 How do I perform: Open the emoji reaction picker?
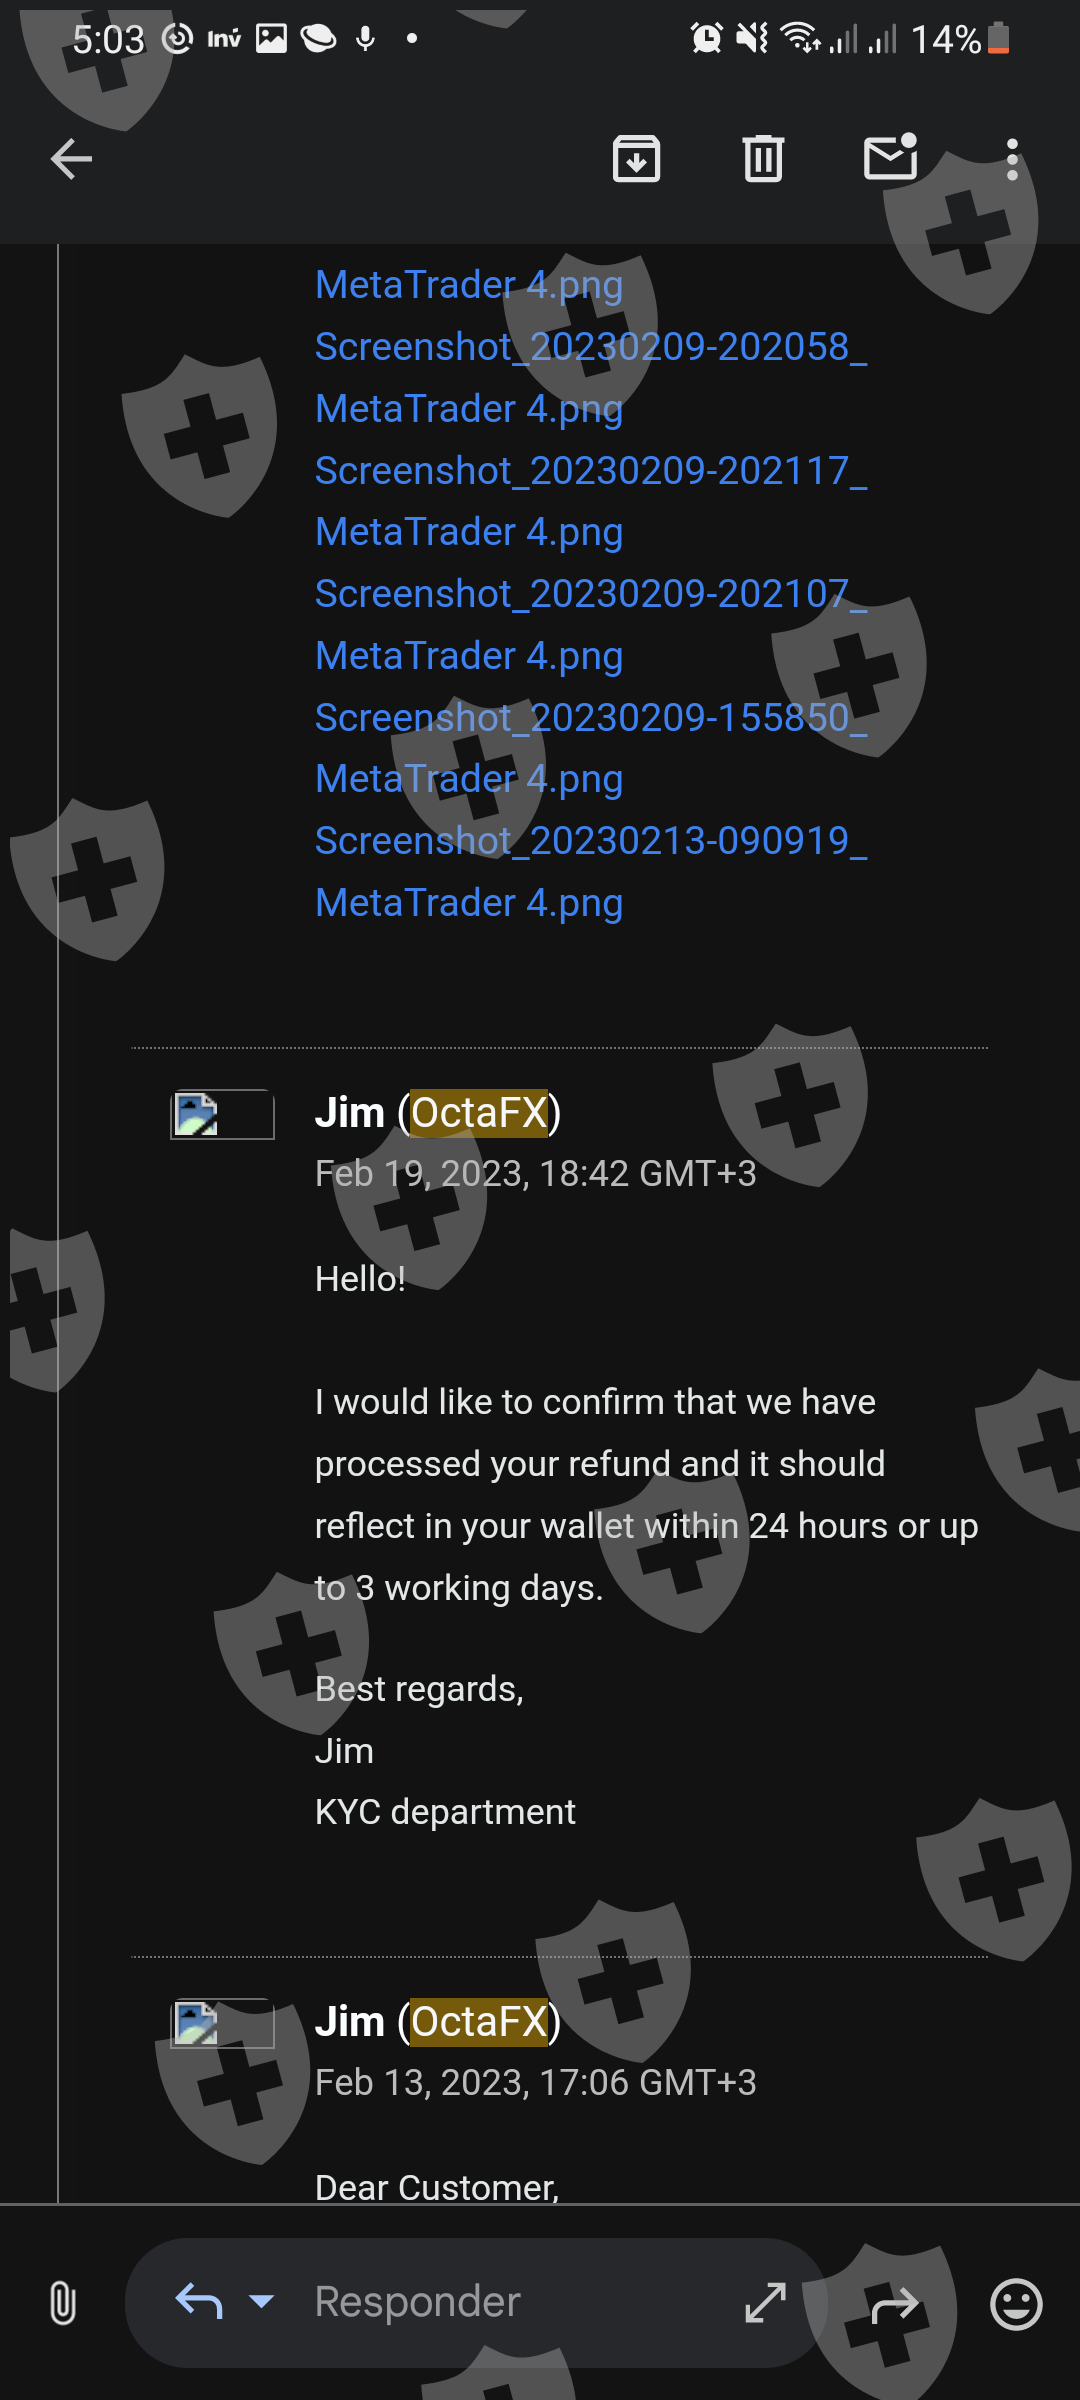1016,2304
